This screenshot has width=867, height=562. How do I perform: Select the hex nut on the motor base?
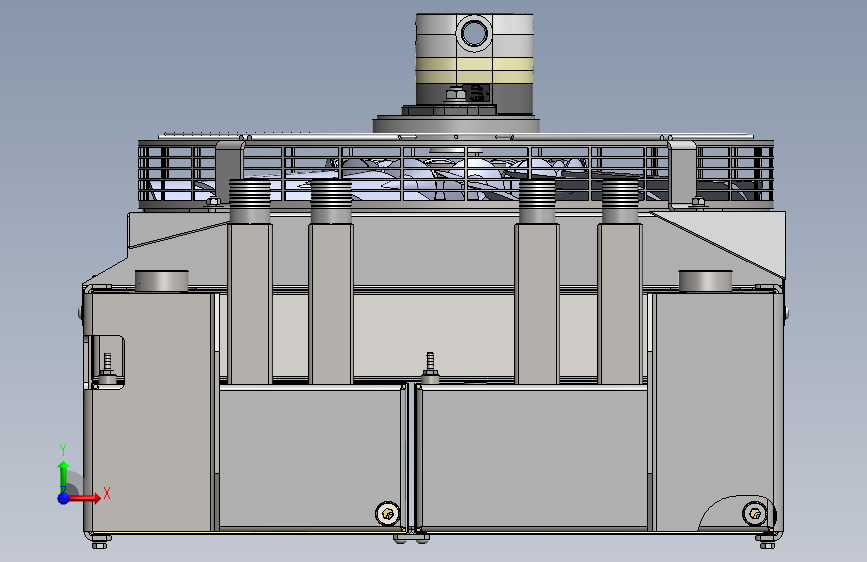(456, 94)
